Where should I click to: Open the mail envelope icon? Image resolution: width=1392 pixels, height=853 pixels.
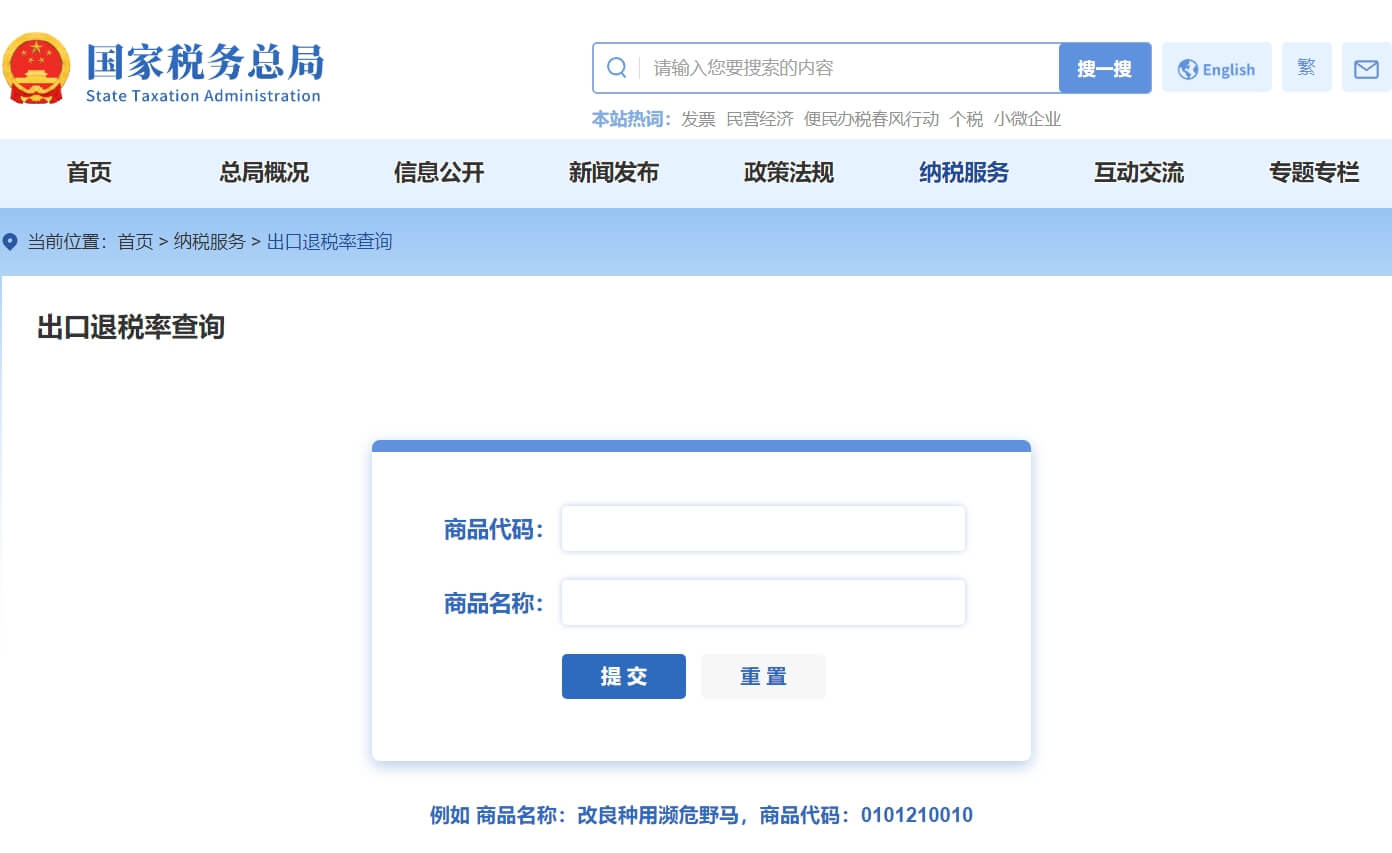pyautogui.click(x=1366, y=68)
